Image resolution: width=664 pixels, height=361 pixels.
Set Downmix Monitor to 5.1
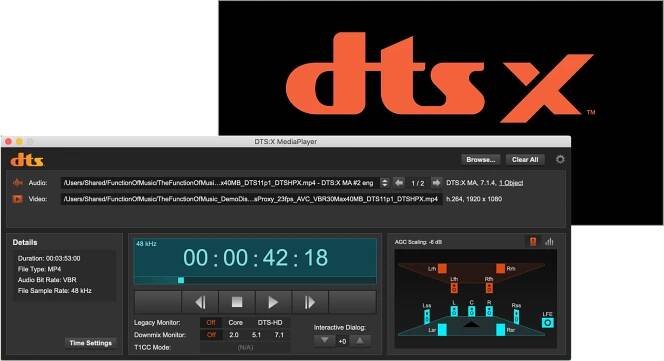256,335
